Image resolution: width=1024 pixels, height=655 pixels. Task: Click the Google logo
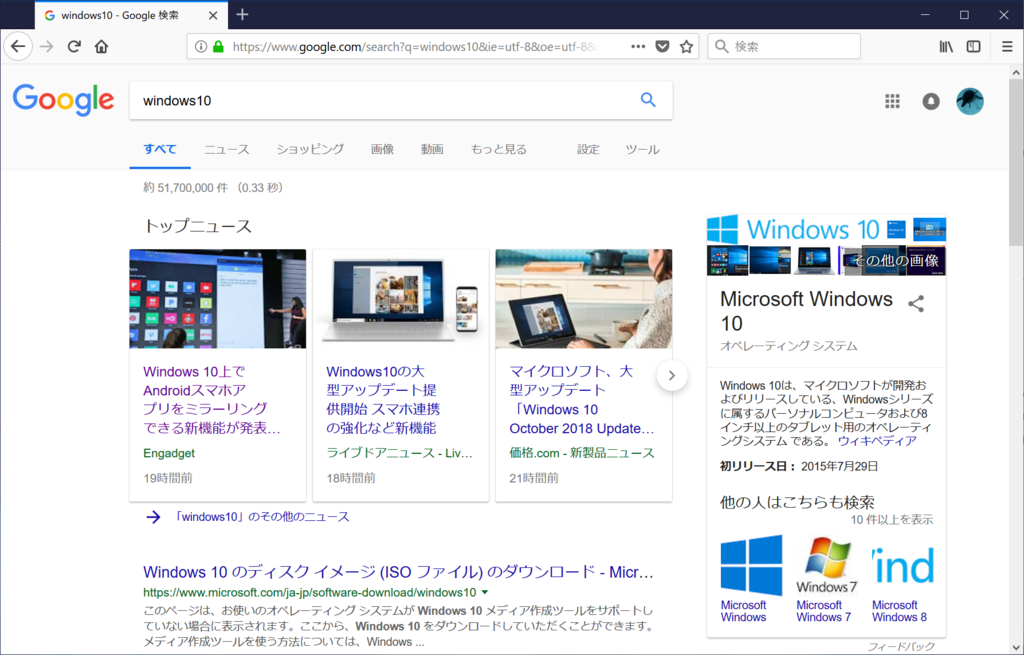tap(63, 100)
